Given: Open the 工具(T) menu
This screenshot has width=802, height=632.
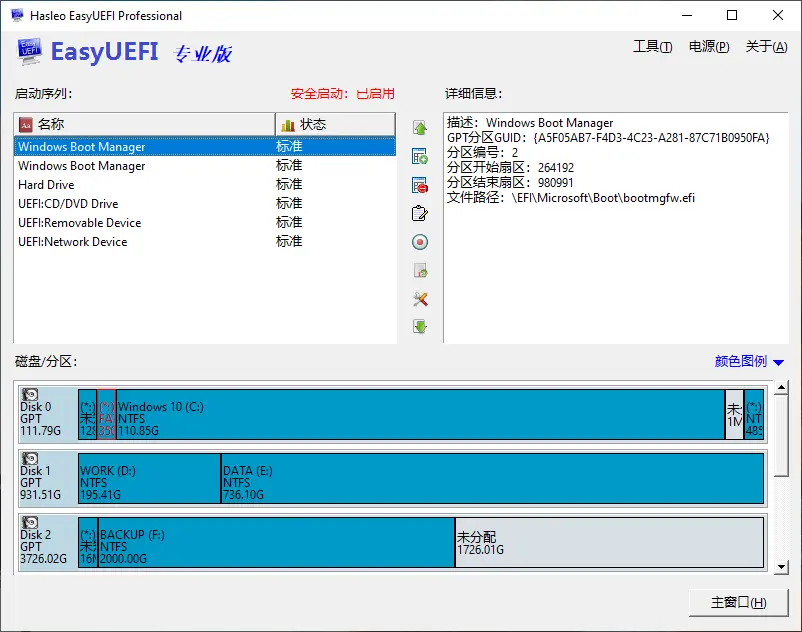Looking at the screenshot, I should 652,46.
